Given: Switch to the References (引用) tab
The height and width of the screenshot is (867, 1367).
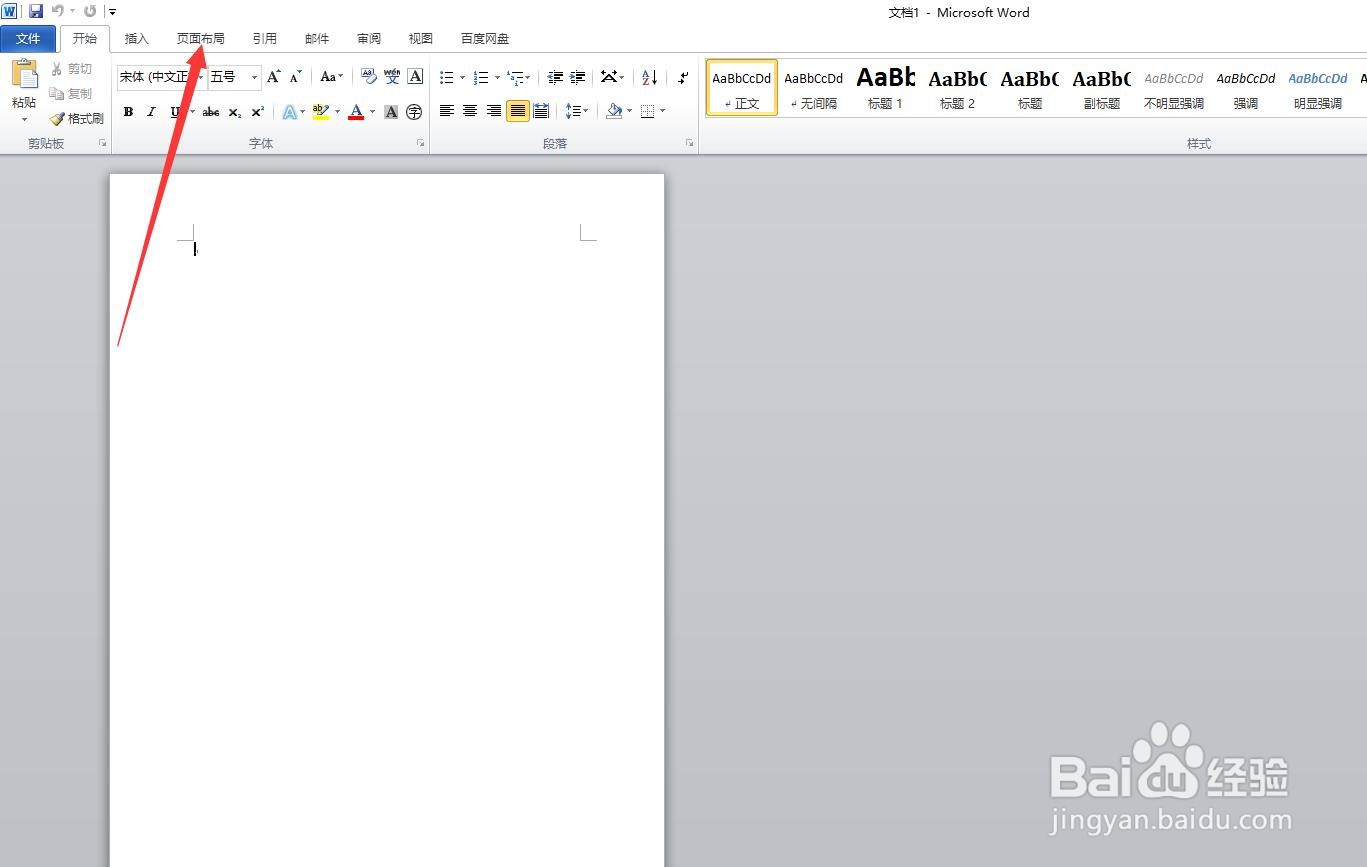Looking at the screenshot, I should click(264, 39).
